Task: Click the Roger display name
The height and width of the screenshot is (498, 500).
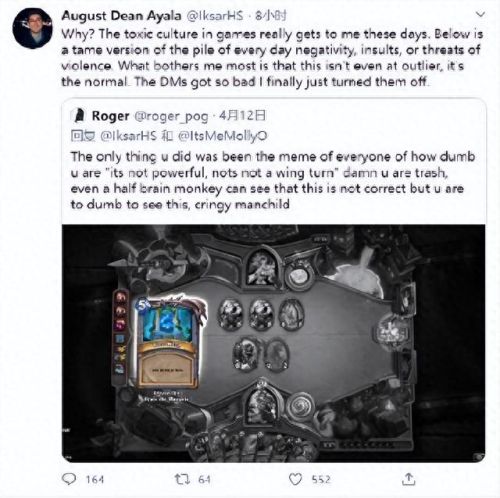Action: [x=110, y=116]
